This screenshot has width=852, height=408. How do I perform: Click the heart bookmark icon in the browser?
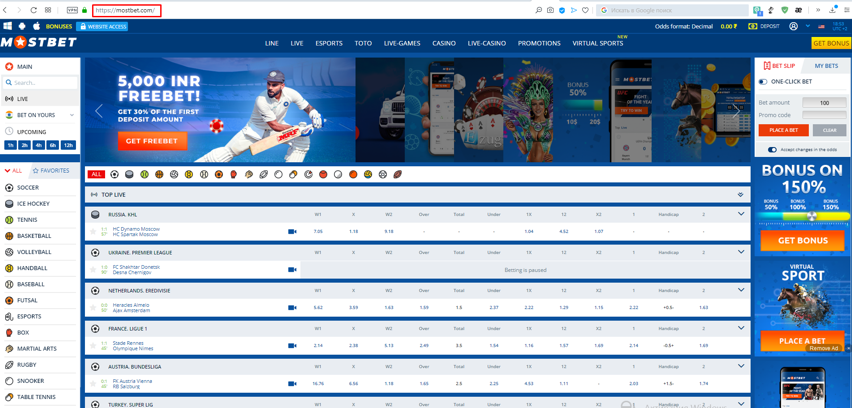pyautogui.click(x=585, y=10)
